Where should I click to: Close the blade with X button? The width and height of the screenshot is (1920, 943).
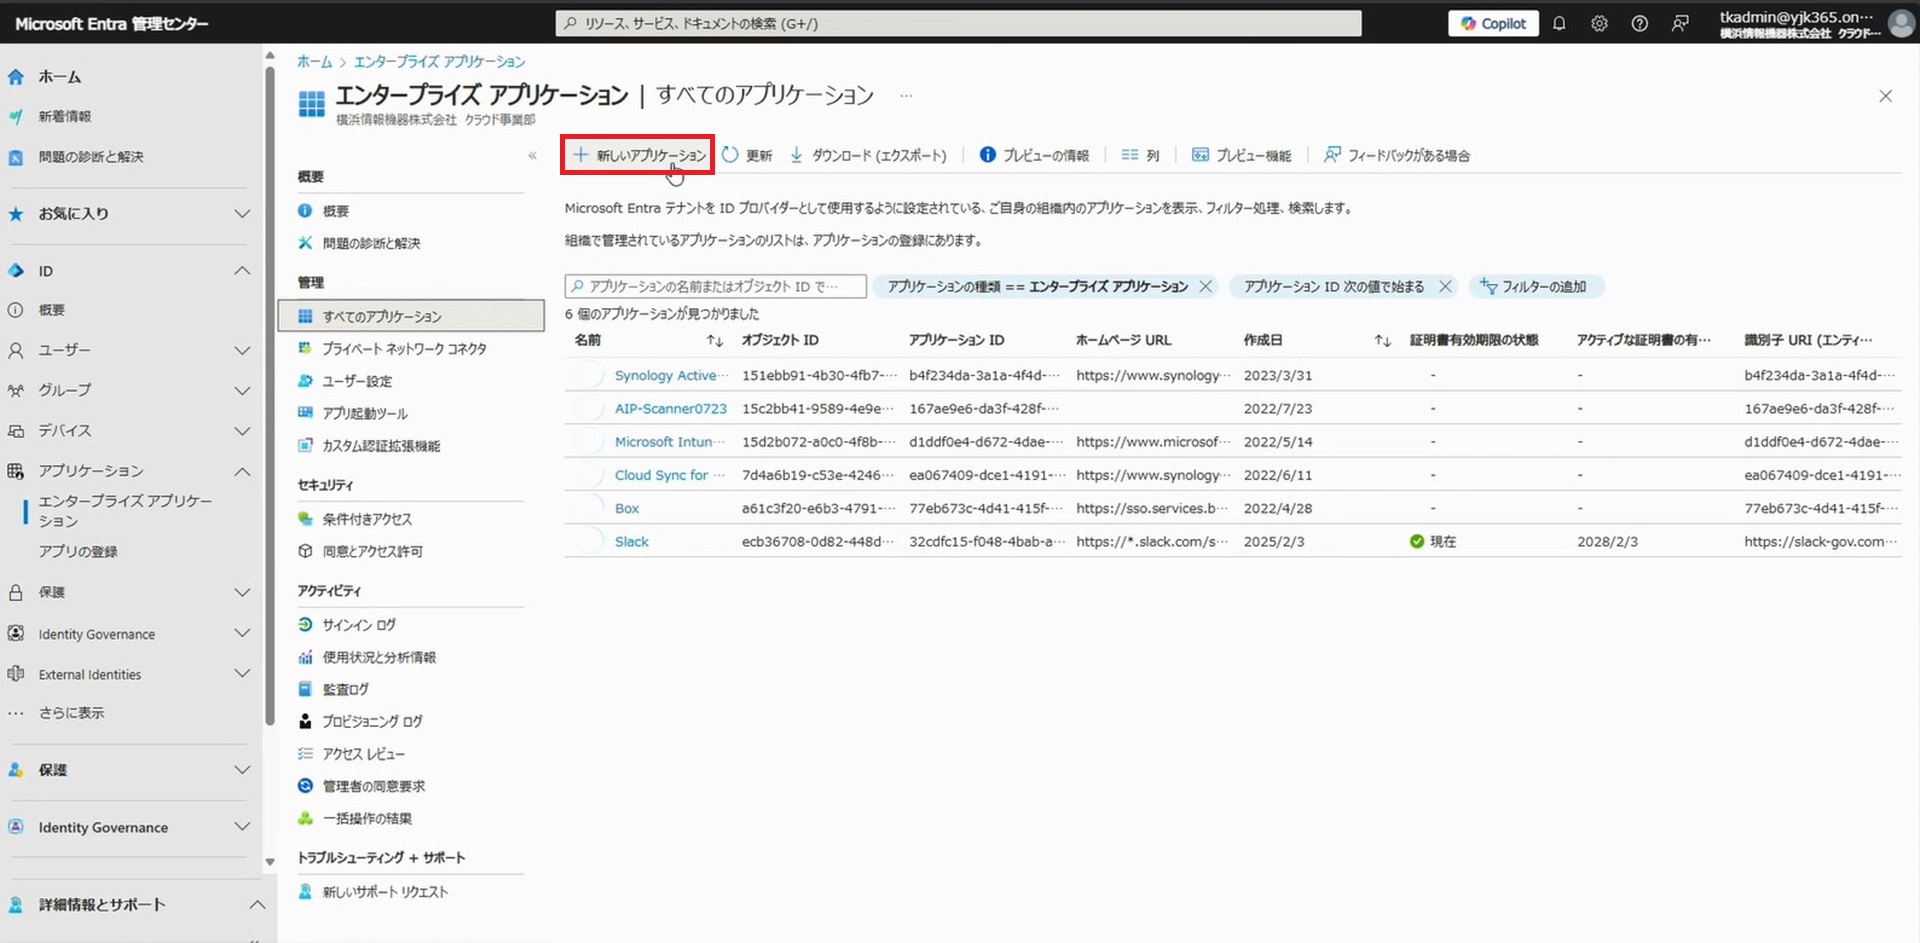tap(1885, 96)
